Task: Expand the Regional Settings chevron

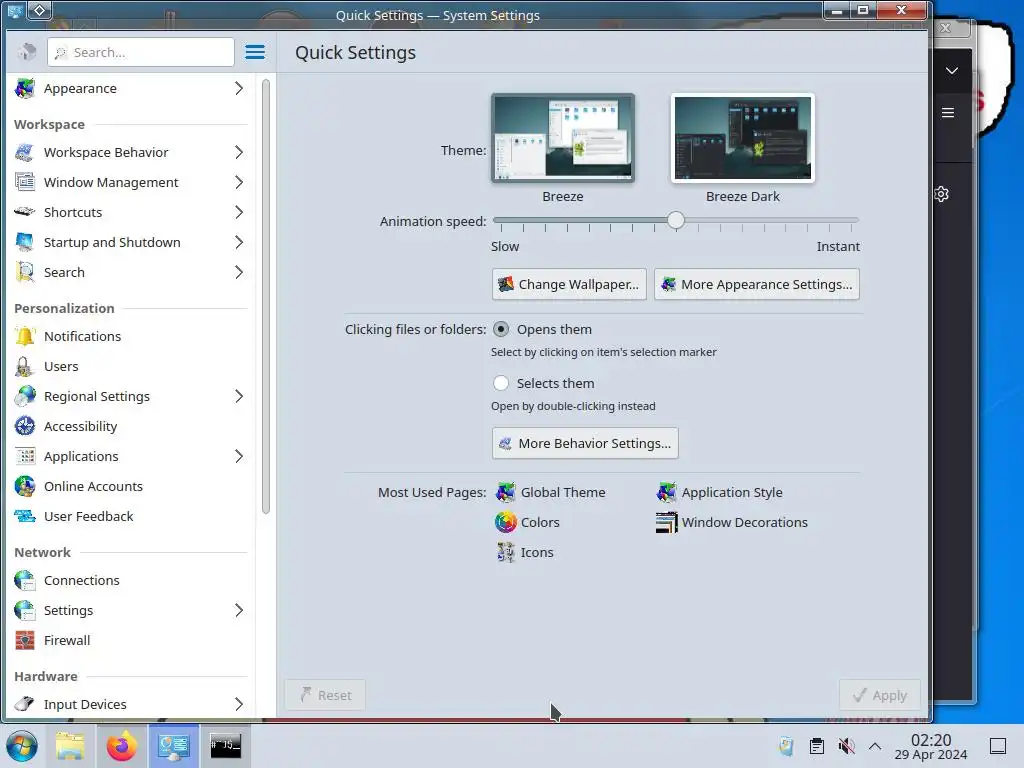Action: click(x=239, y=396)
